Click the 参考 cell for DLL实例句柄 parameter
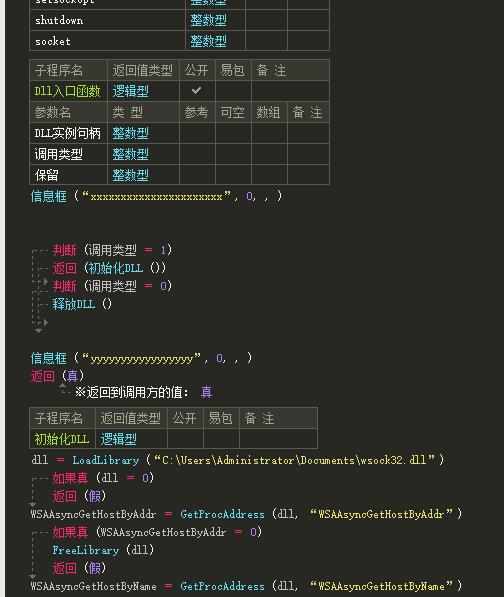 click(197, 133)
